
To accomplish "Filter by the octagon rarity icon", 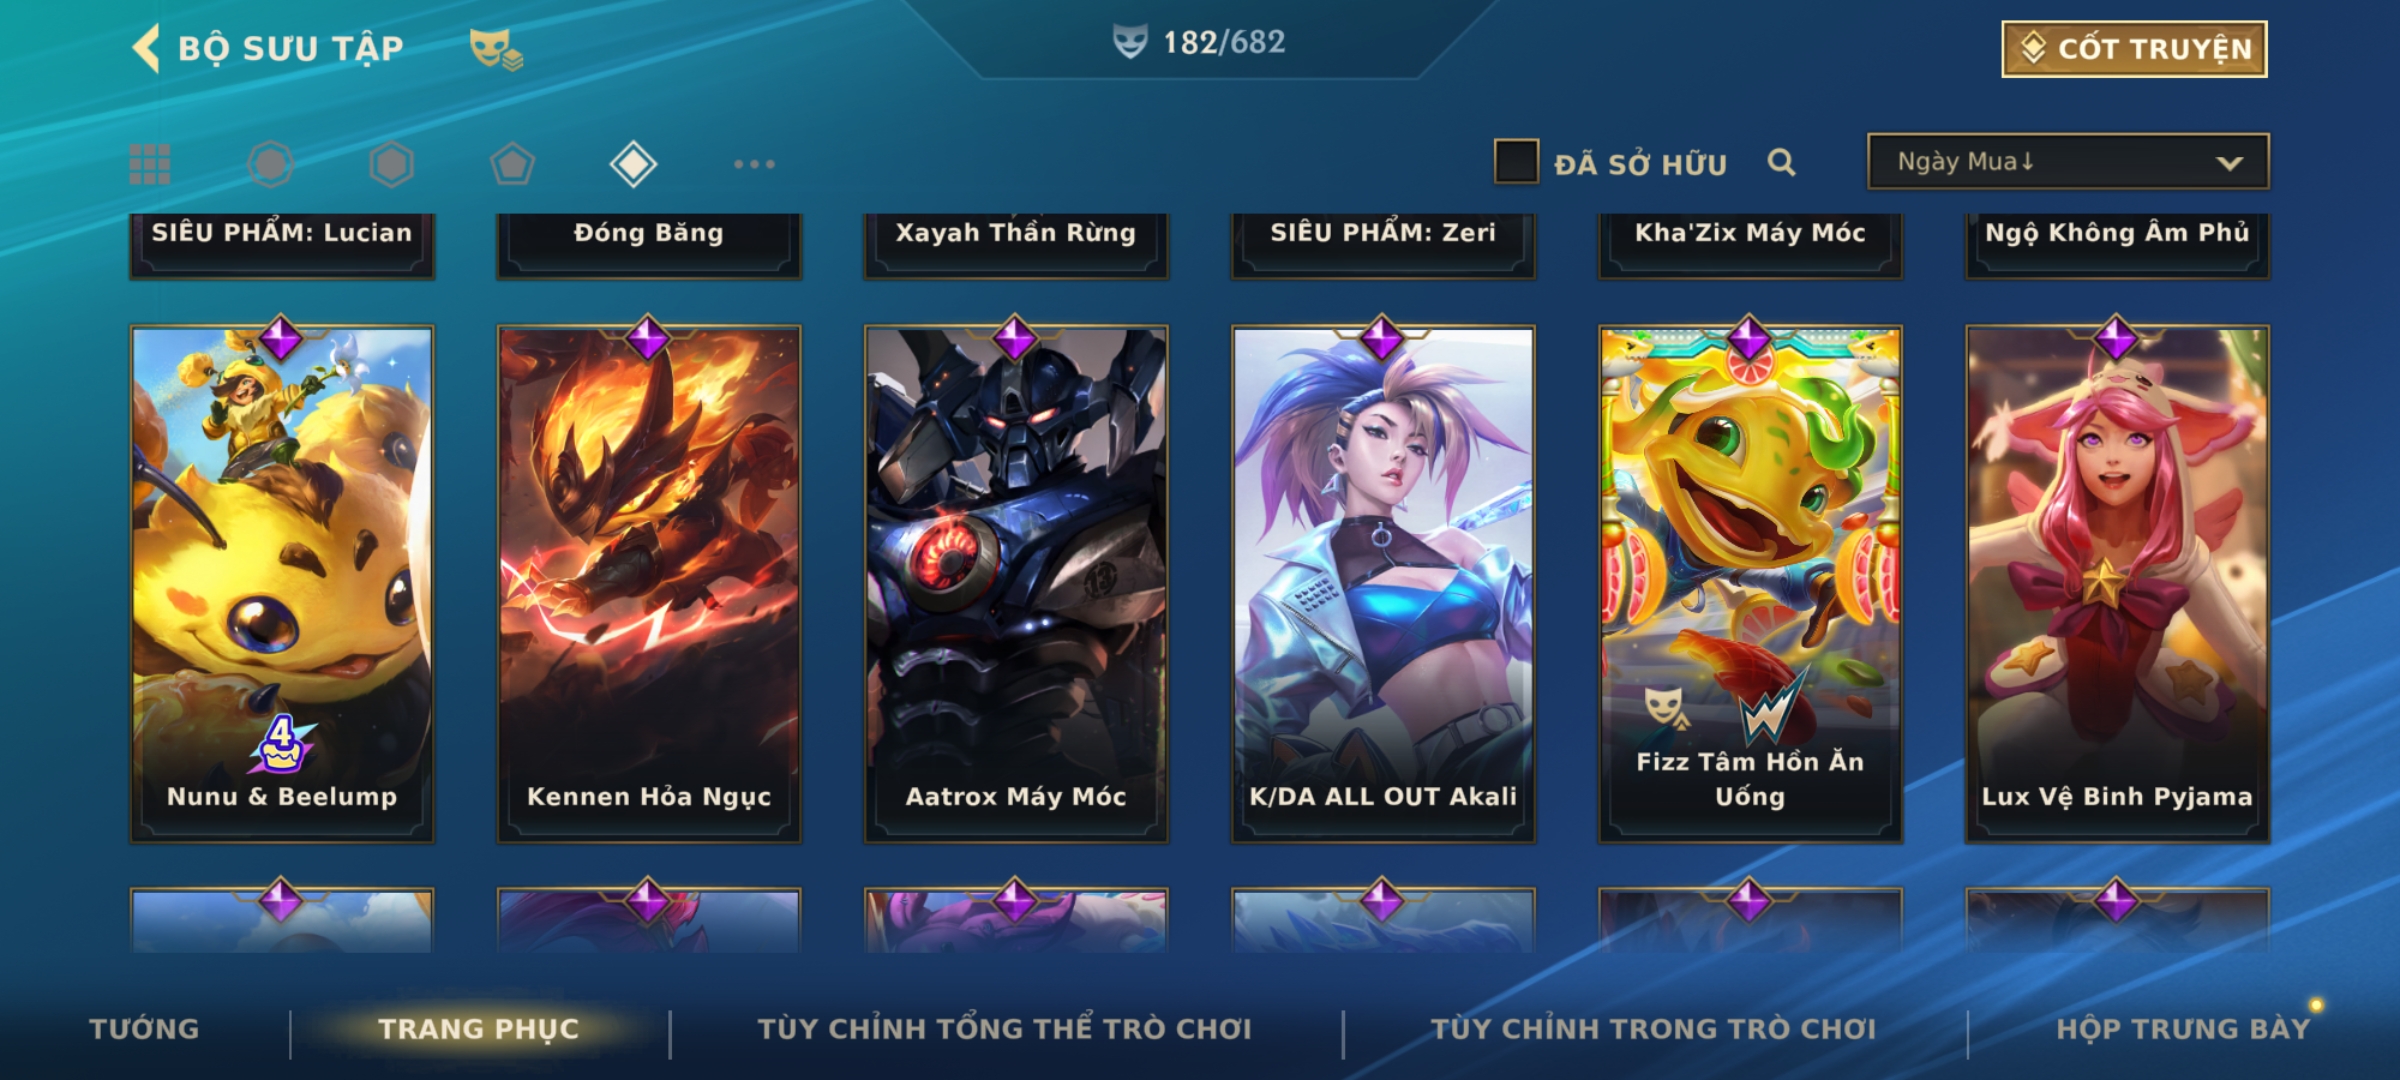I will click(x=270, y=164).
